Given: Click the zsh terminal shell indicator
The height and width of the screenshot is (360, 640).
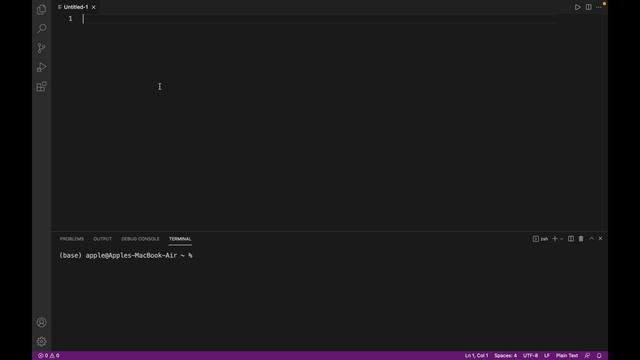Looking at the screenshot, I should click(x=540, y=239).
